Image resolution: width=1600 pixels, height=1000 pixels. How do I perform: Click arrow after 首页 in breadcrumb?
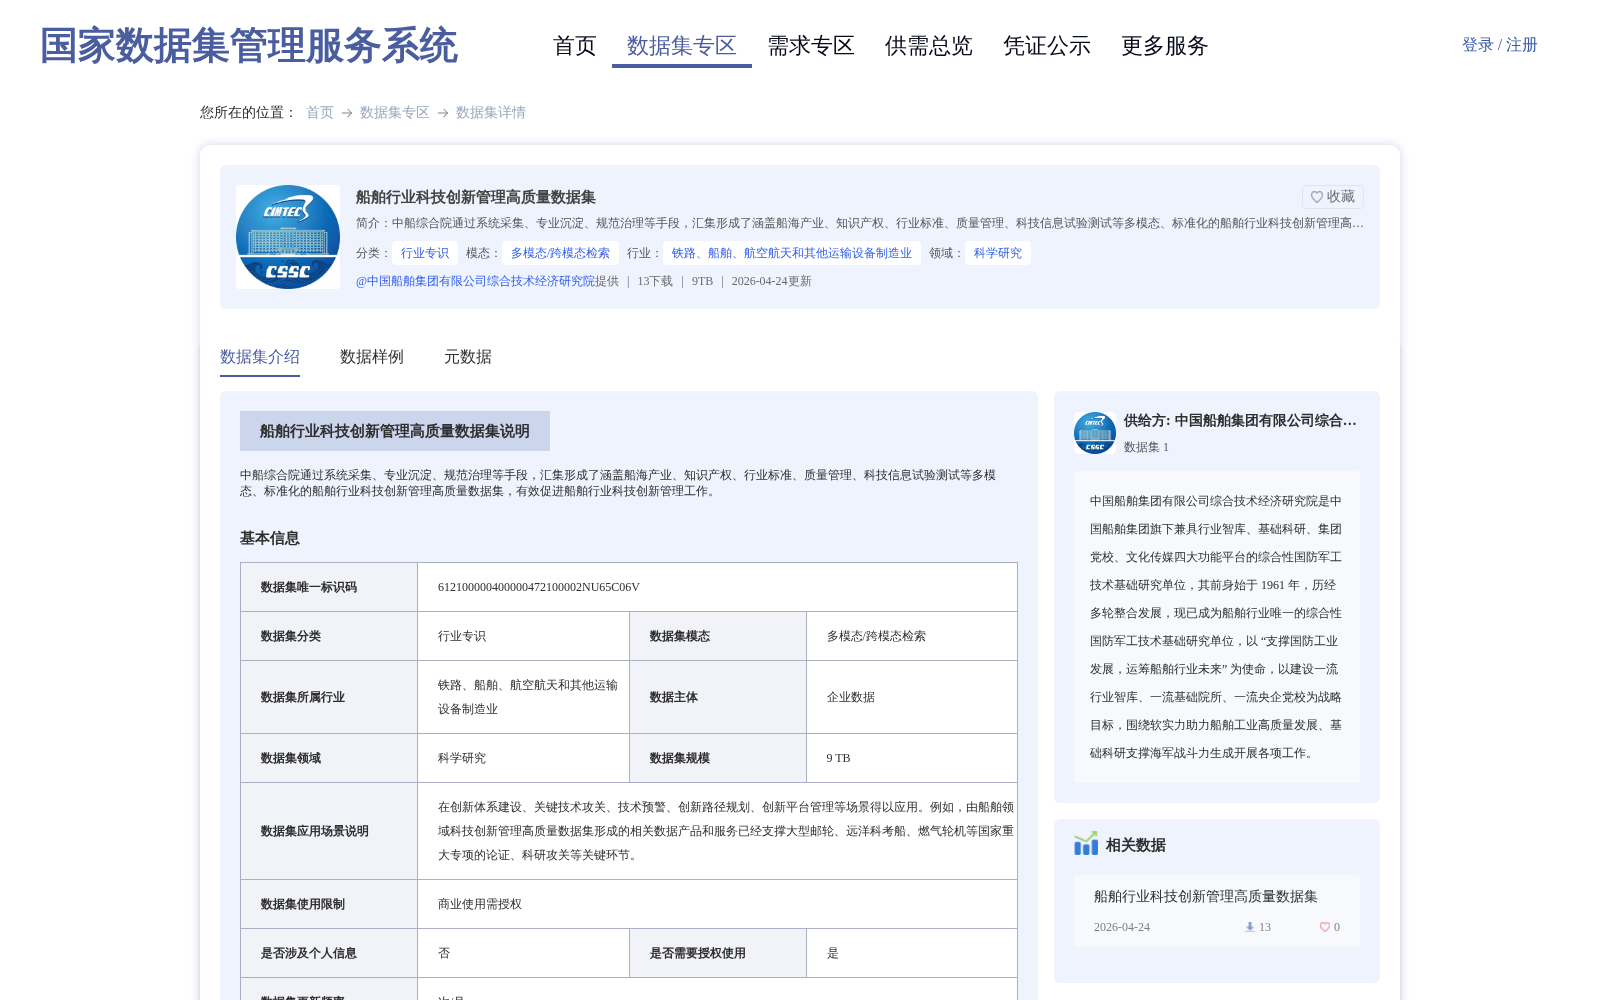coord(347,113)
